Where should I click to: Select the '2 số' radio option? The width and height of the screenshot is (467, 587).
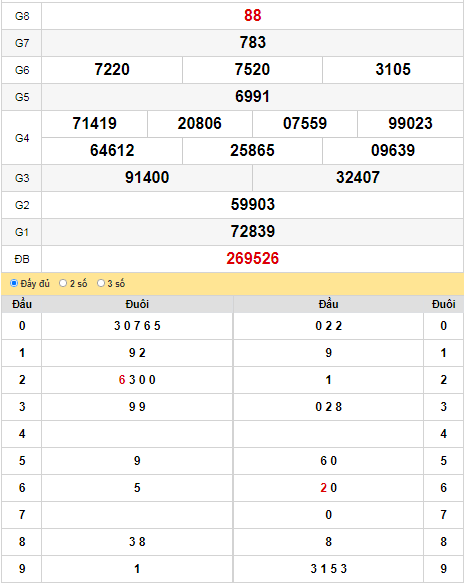tap(63, 283)
